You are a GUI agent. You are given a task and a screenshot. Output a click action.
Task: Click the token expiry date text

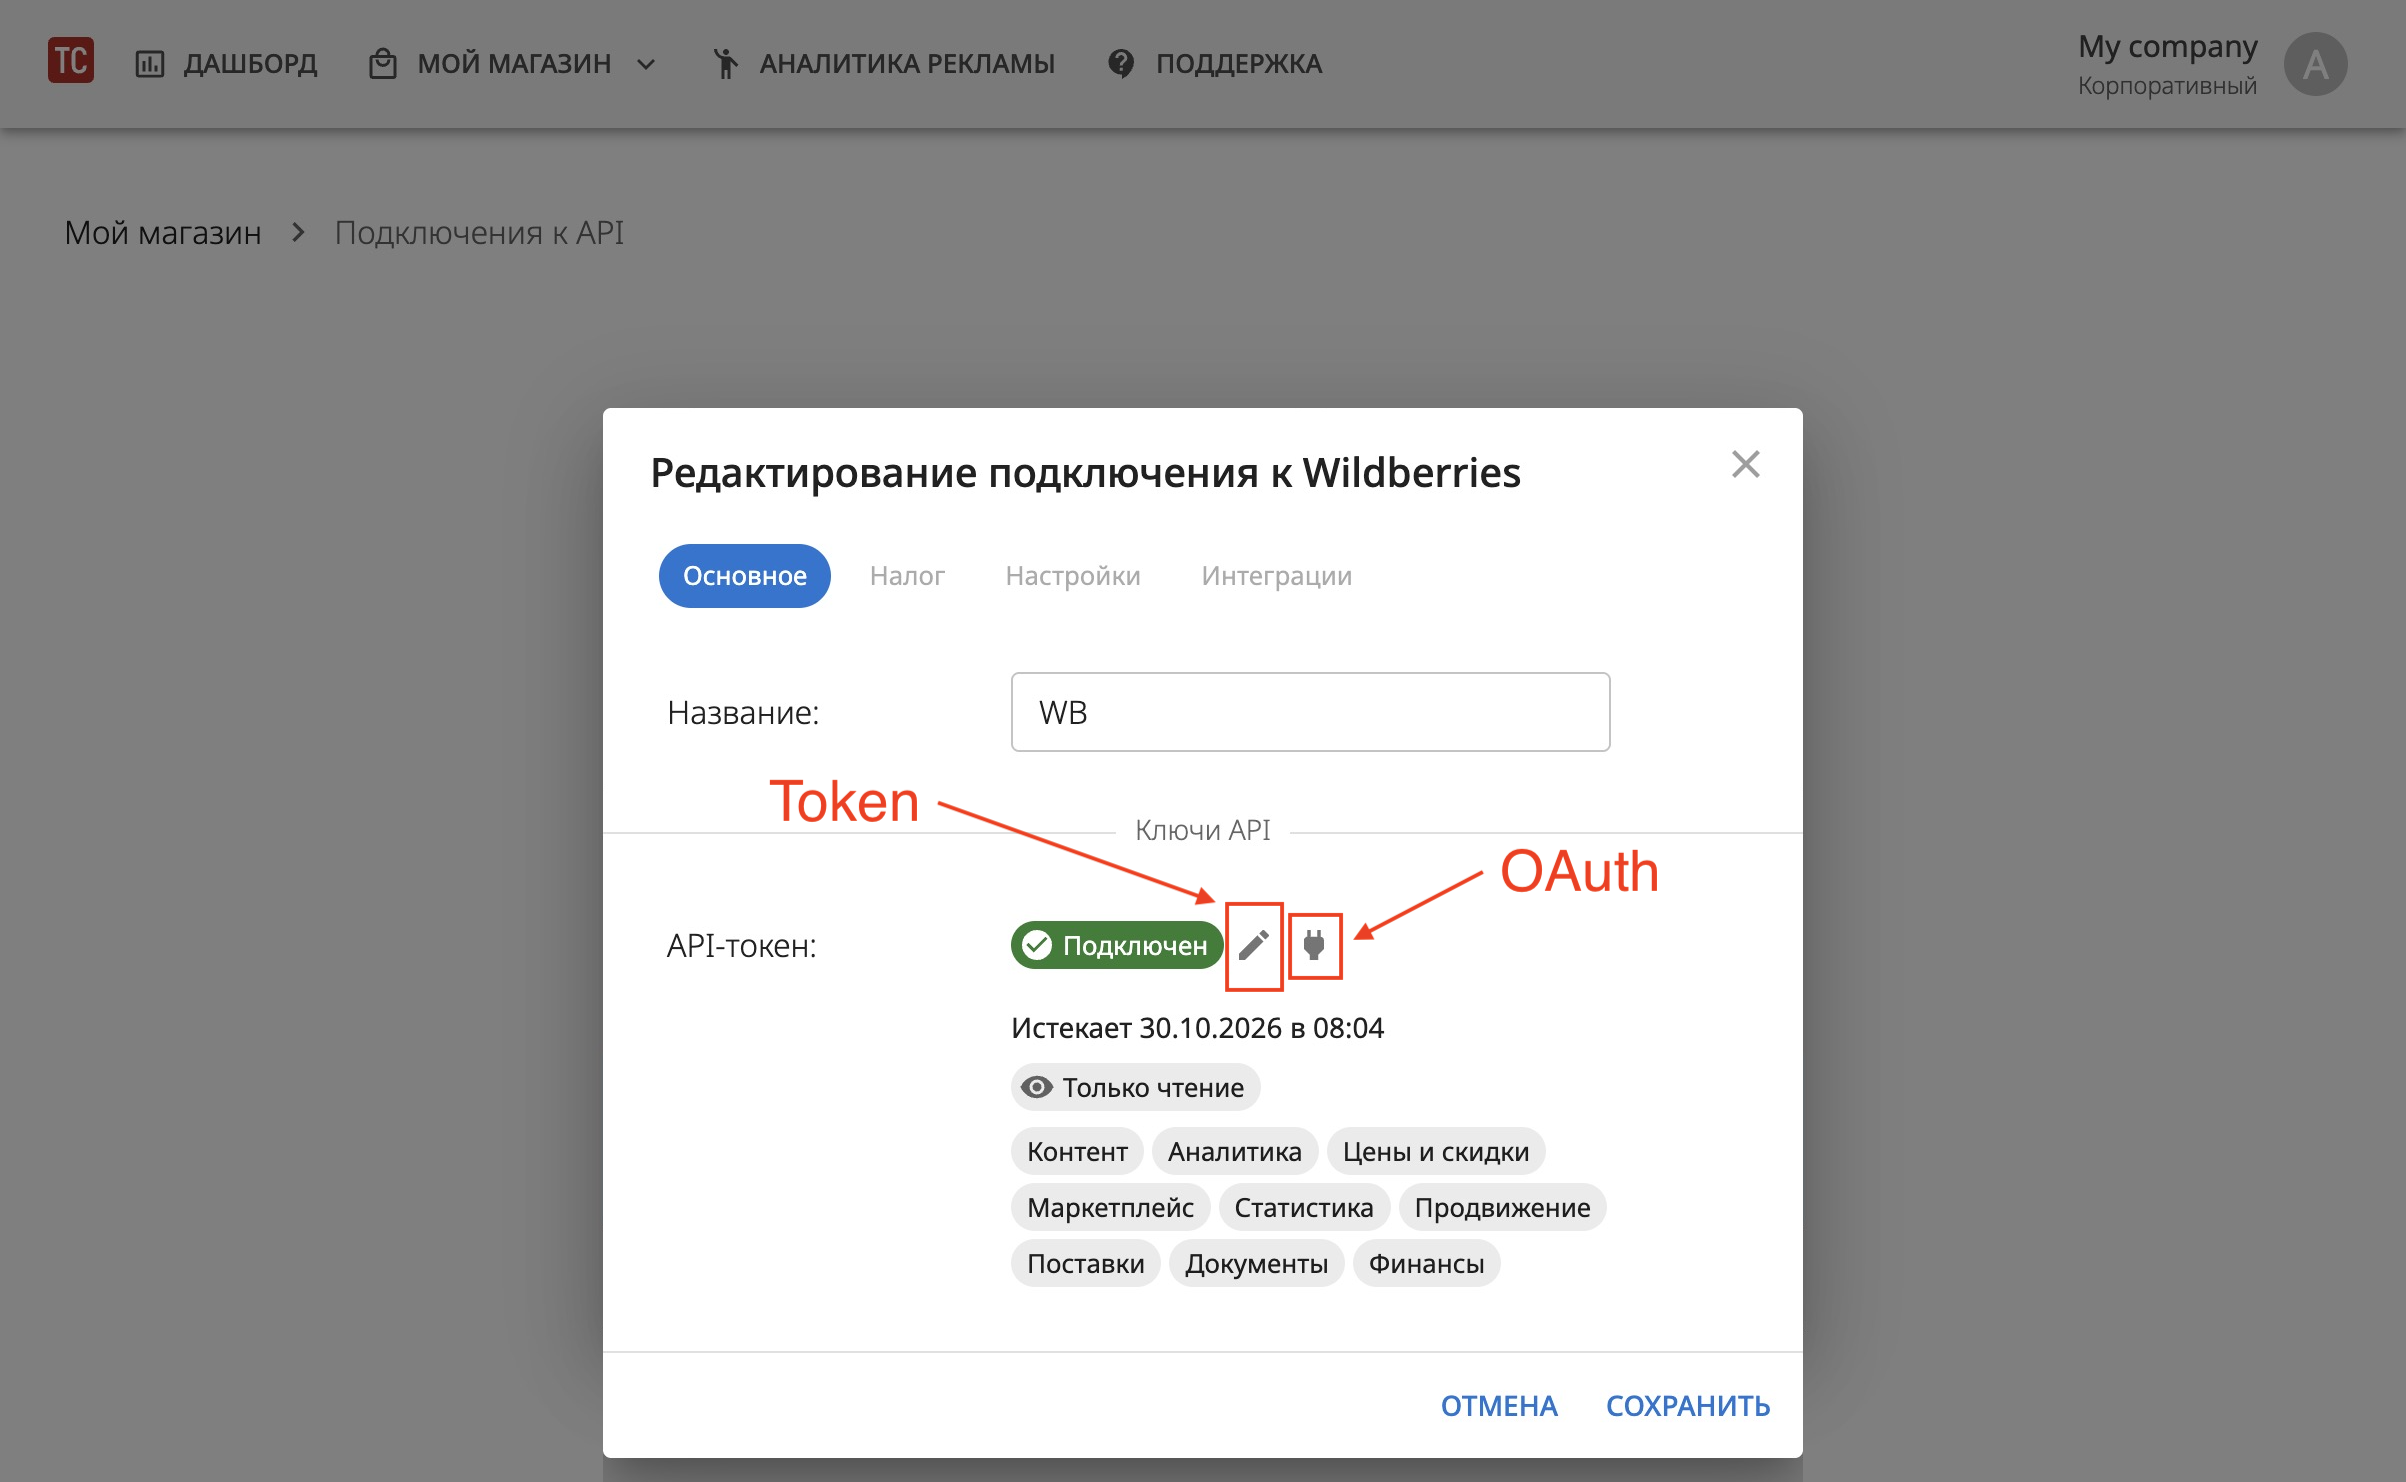pyautogui.click(x=1197, y=1028)
